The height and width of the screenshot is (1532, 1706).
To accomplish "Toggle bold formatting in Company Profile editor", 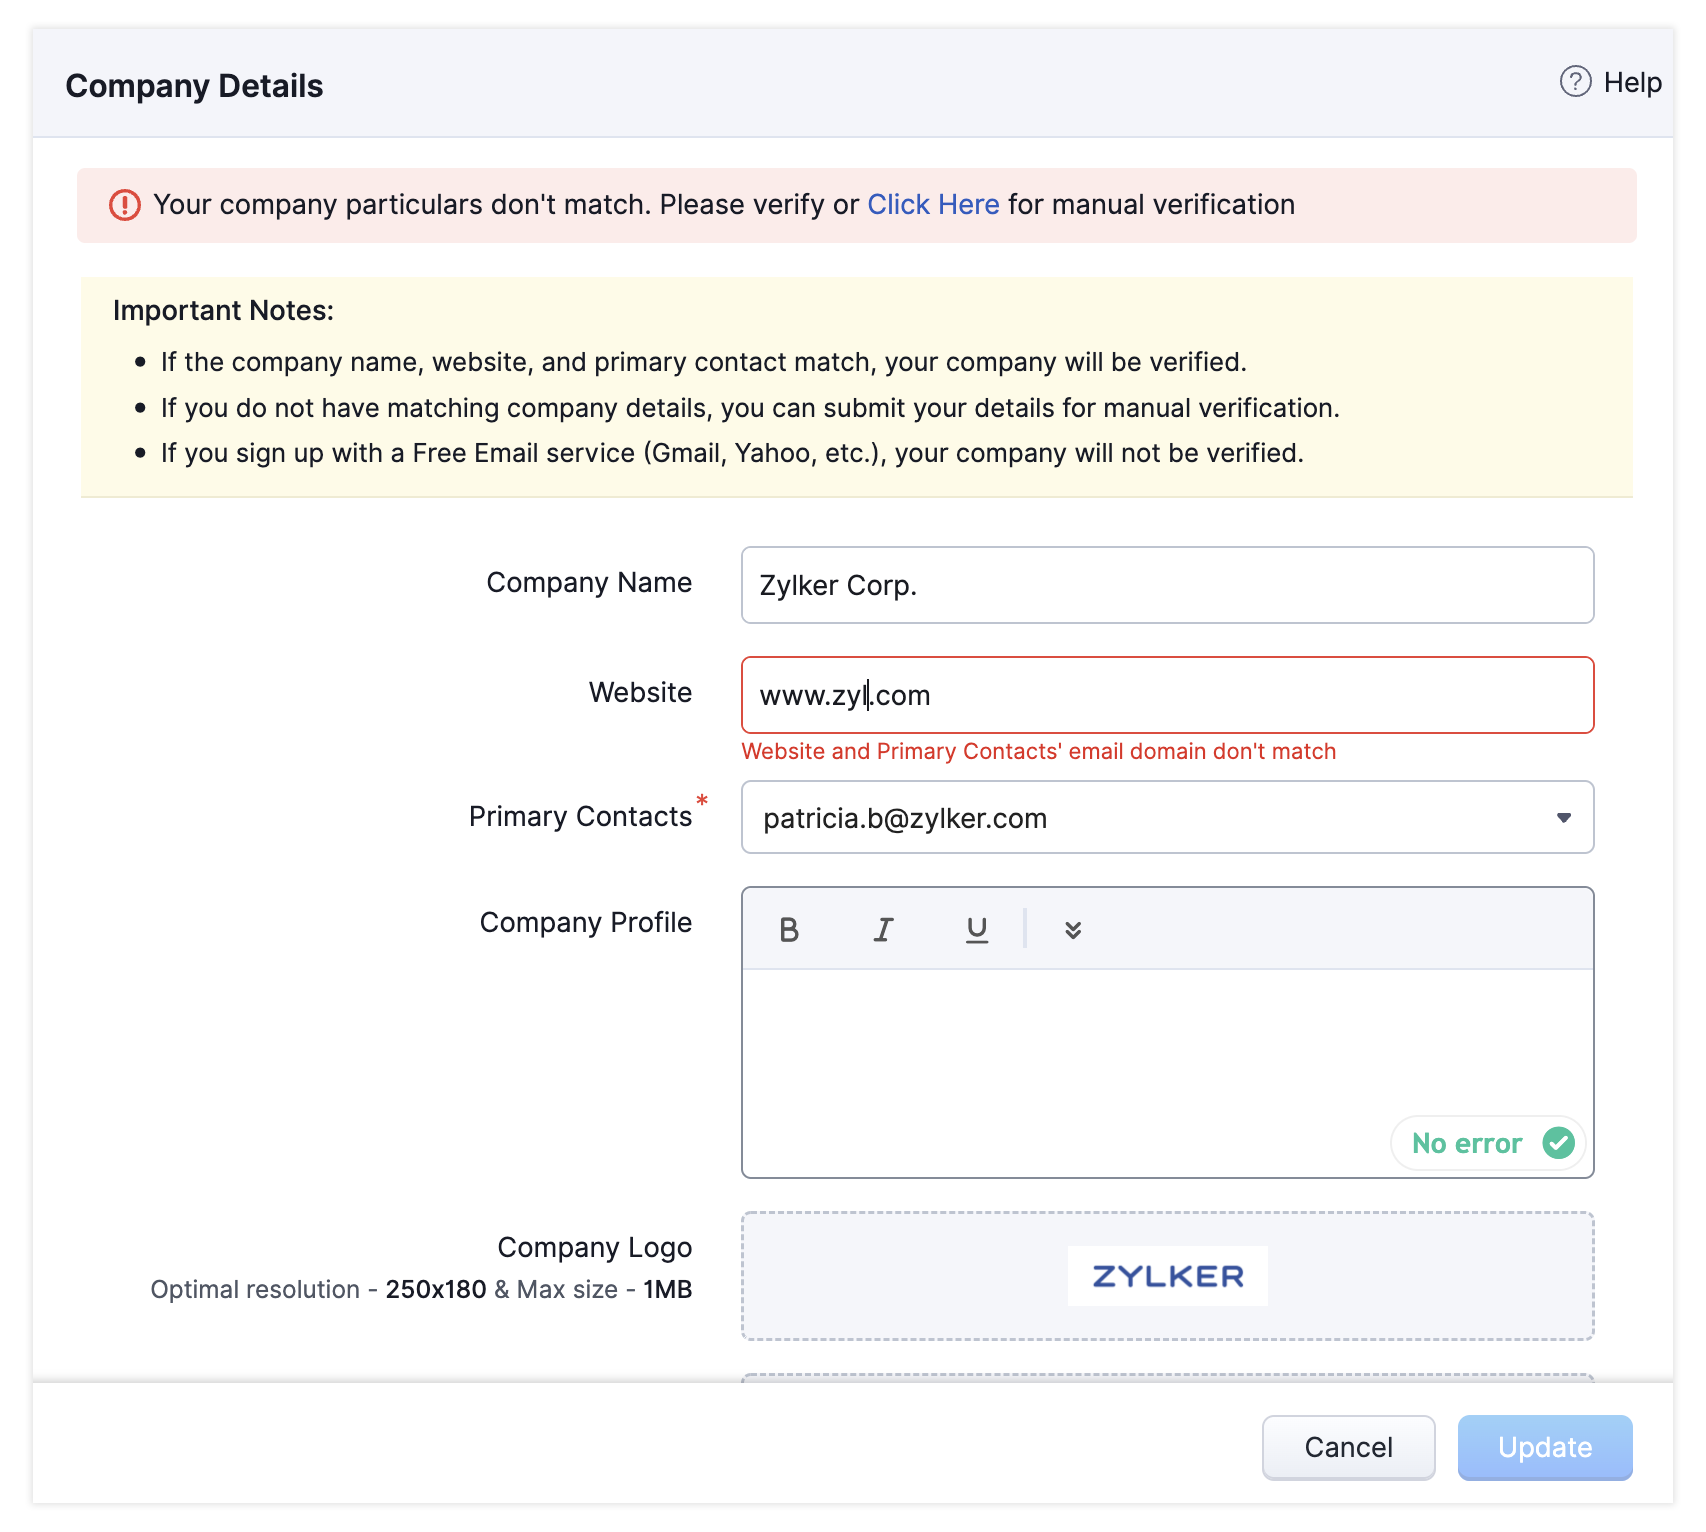I will [789, 930].
